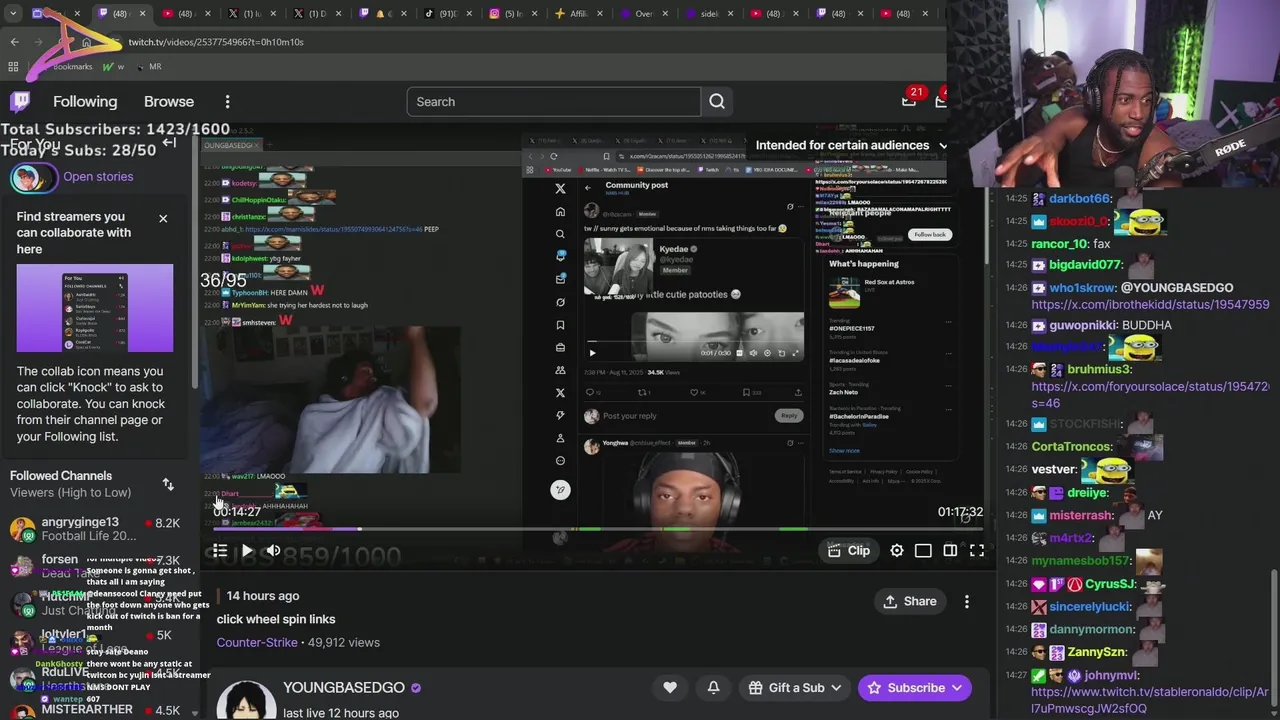Screen dimensions: 1280x720
Task: Sort the Followed Channels list
Action: (168, 484)
